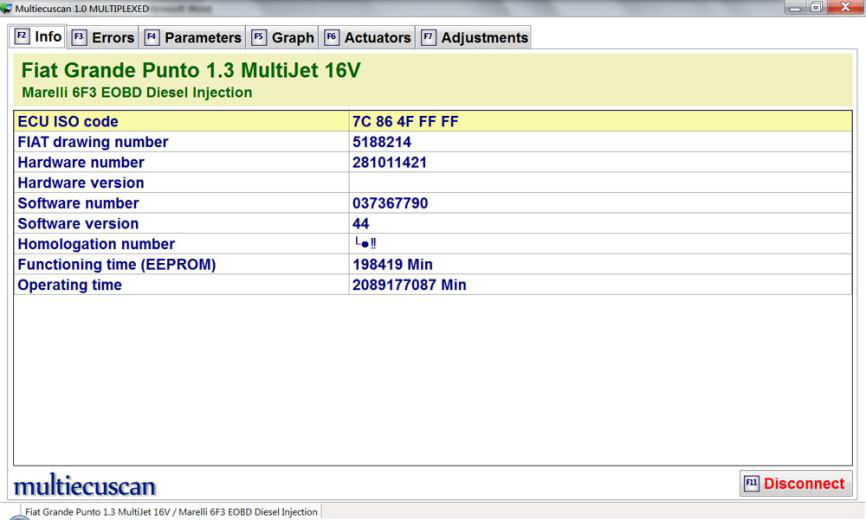The image size is (866, 520).
Task: Click the F4 key icon beside Parameters
Action: [152, 38]
